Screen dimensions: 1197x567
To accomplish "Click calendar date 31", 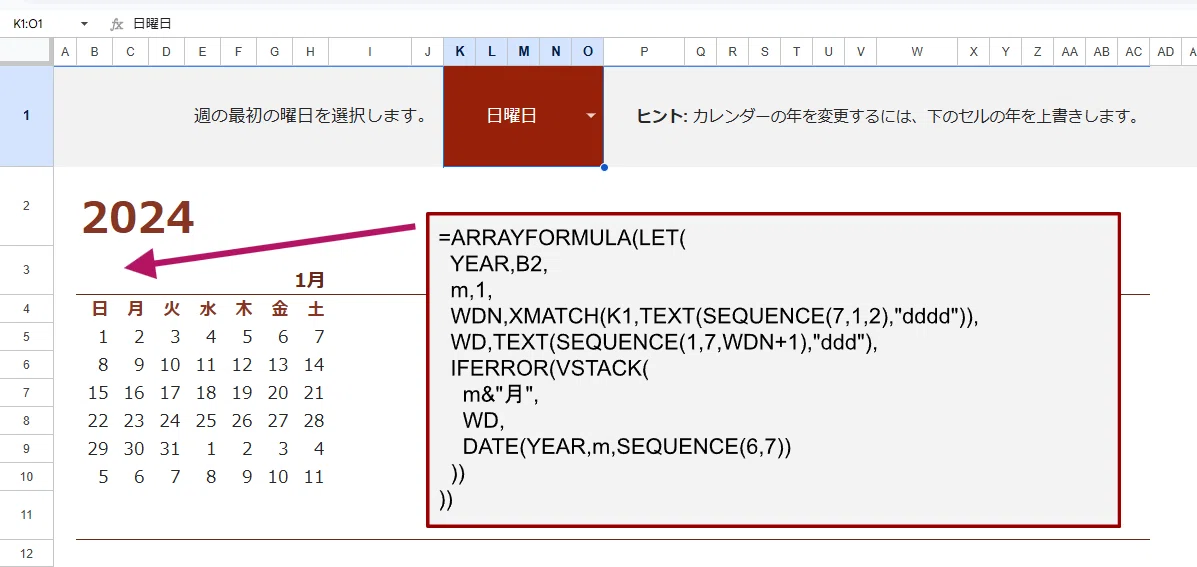I will click(170, 449).
